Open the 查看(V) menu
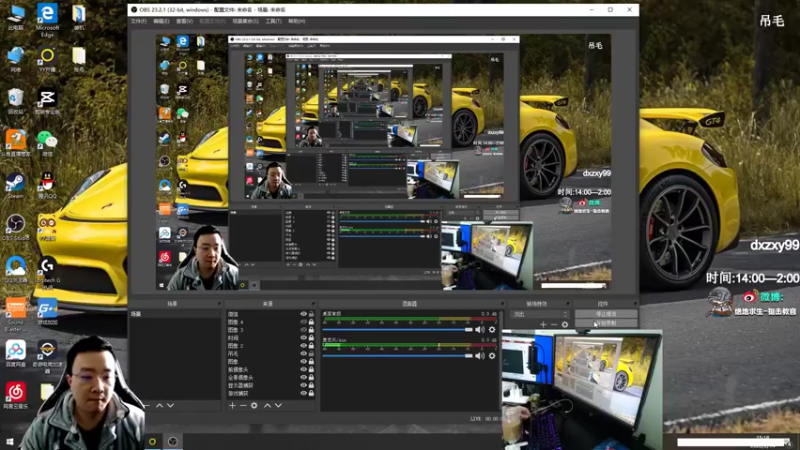 pos(184,21)
